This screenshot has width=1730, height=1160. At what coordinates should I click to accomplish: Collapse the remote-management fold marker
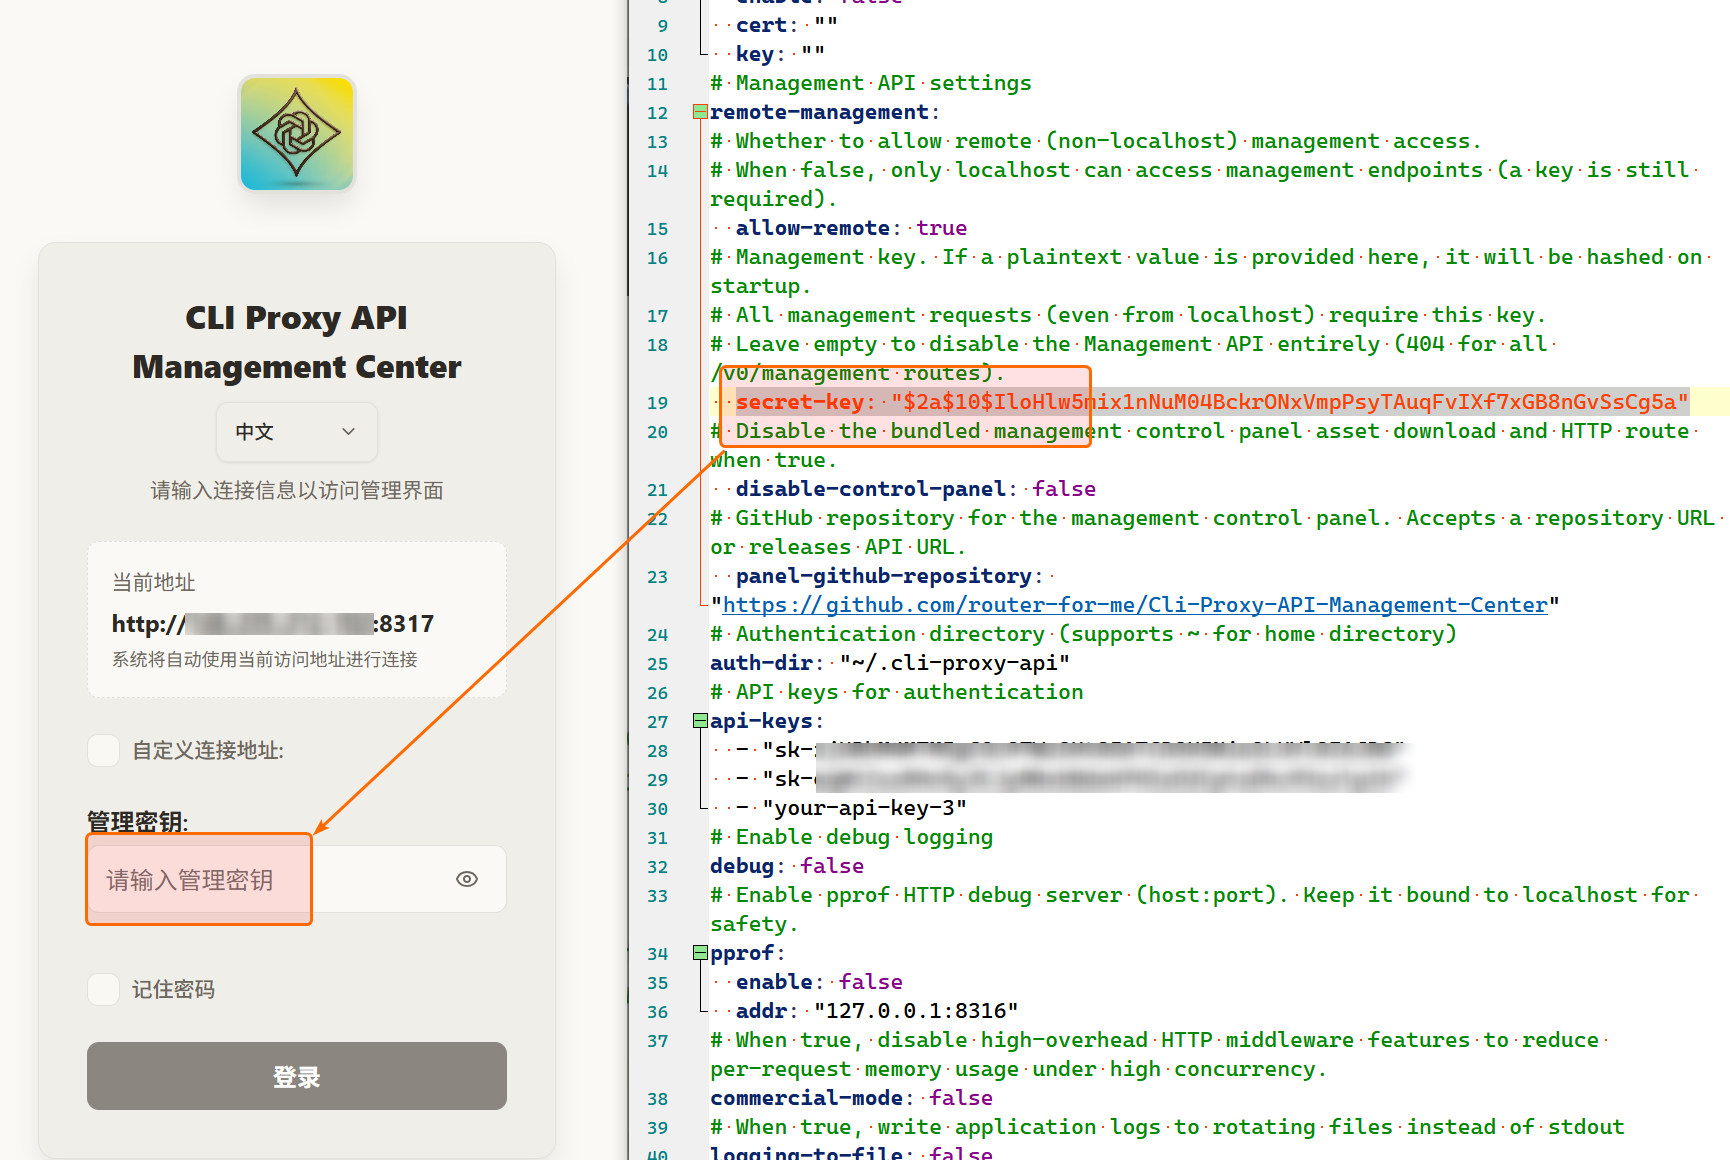(700, 112)
